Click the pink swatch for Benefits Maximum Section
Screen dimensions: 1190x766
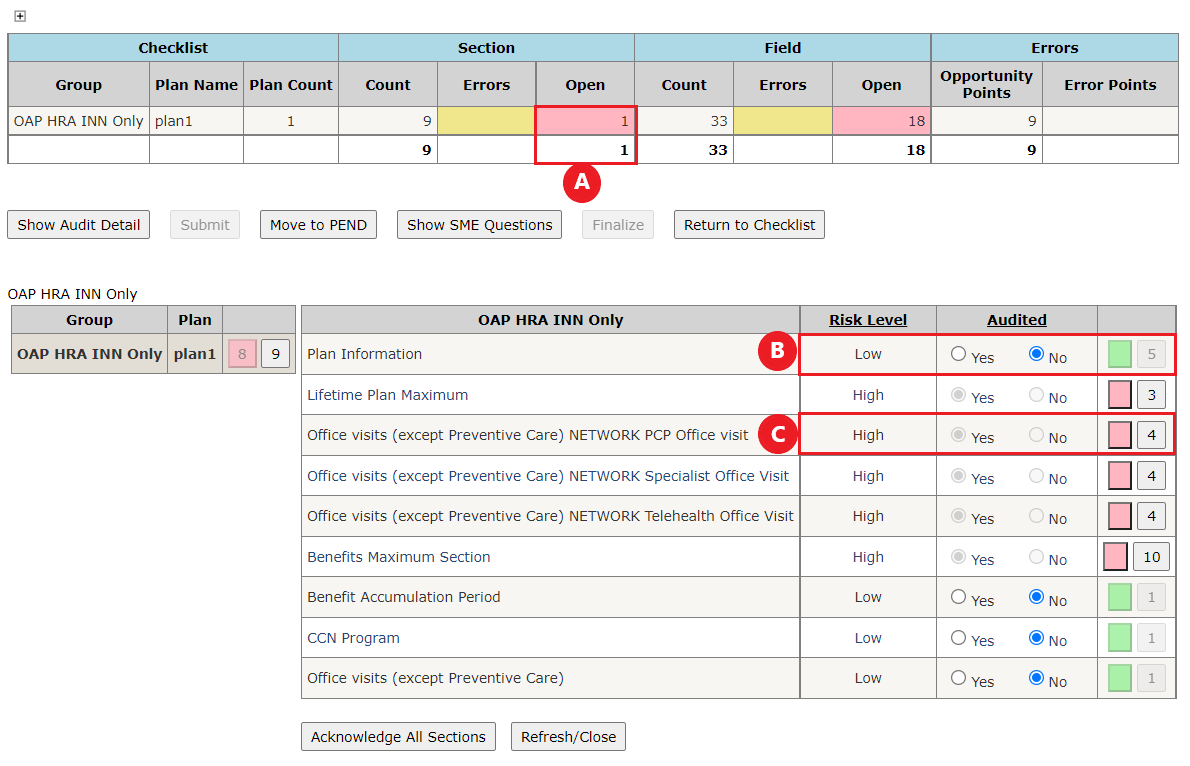(x=1115, y=556)
